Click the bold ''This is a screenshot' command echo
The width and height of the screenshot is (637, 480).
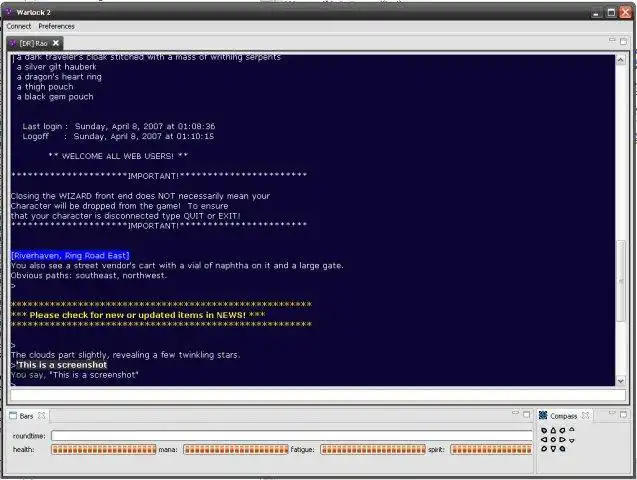point(61,365)
